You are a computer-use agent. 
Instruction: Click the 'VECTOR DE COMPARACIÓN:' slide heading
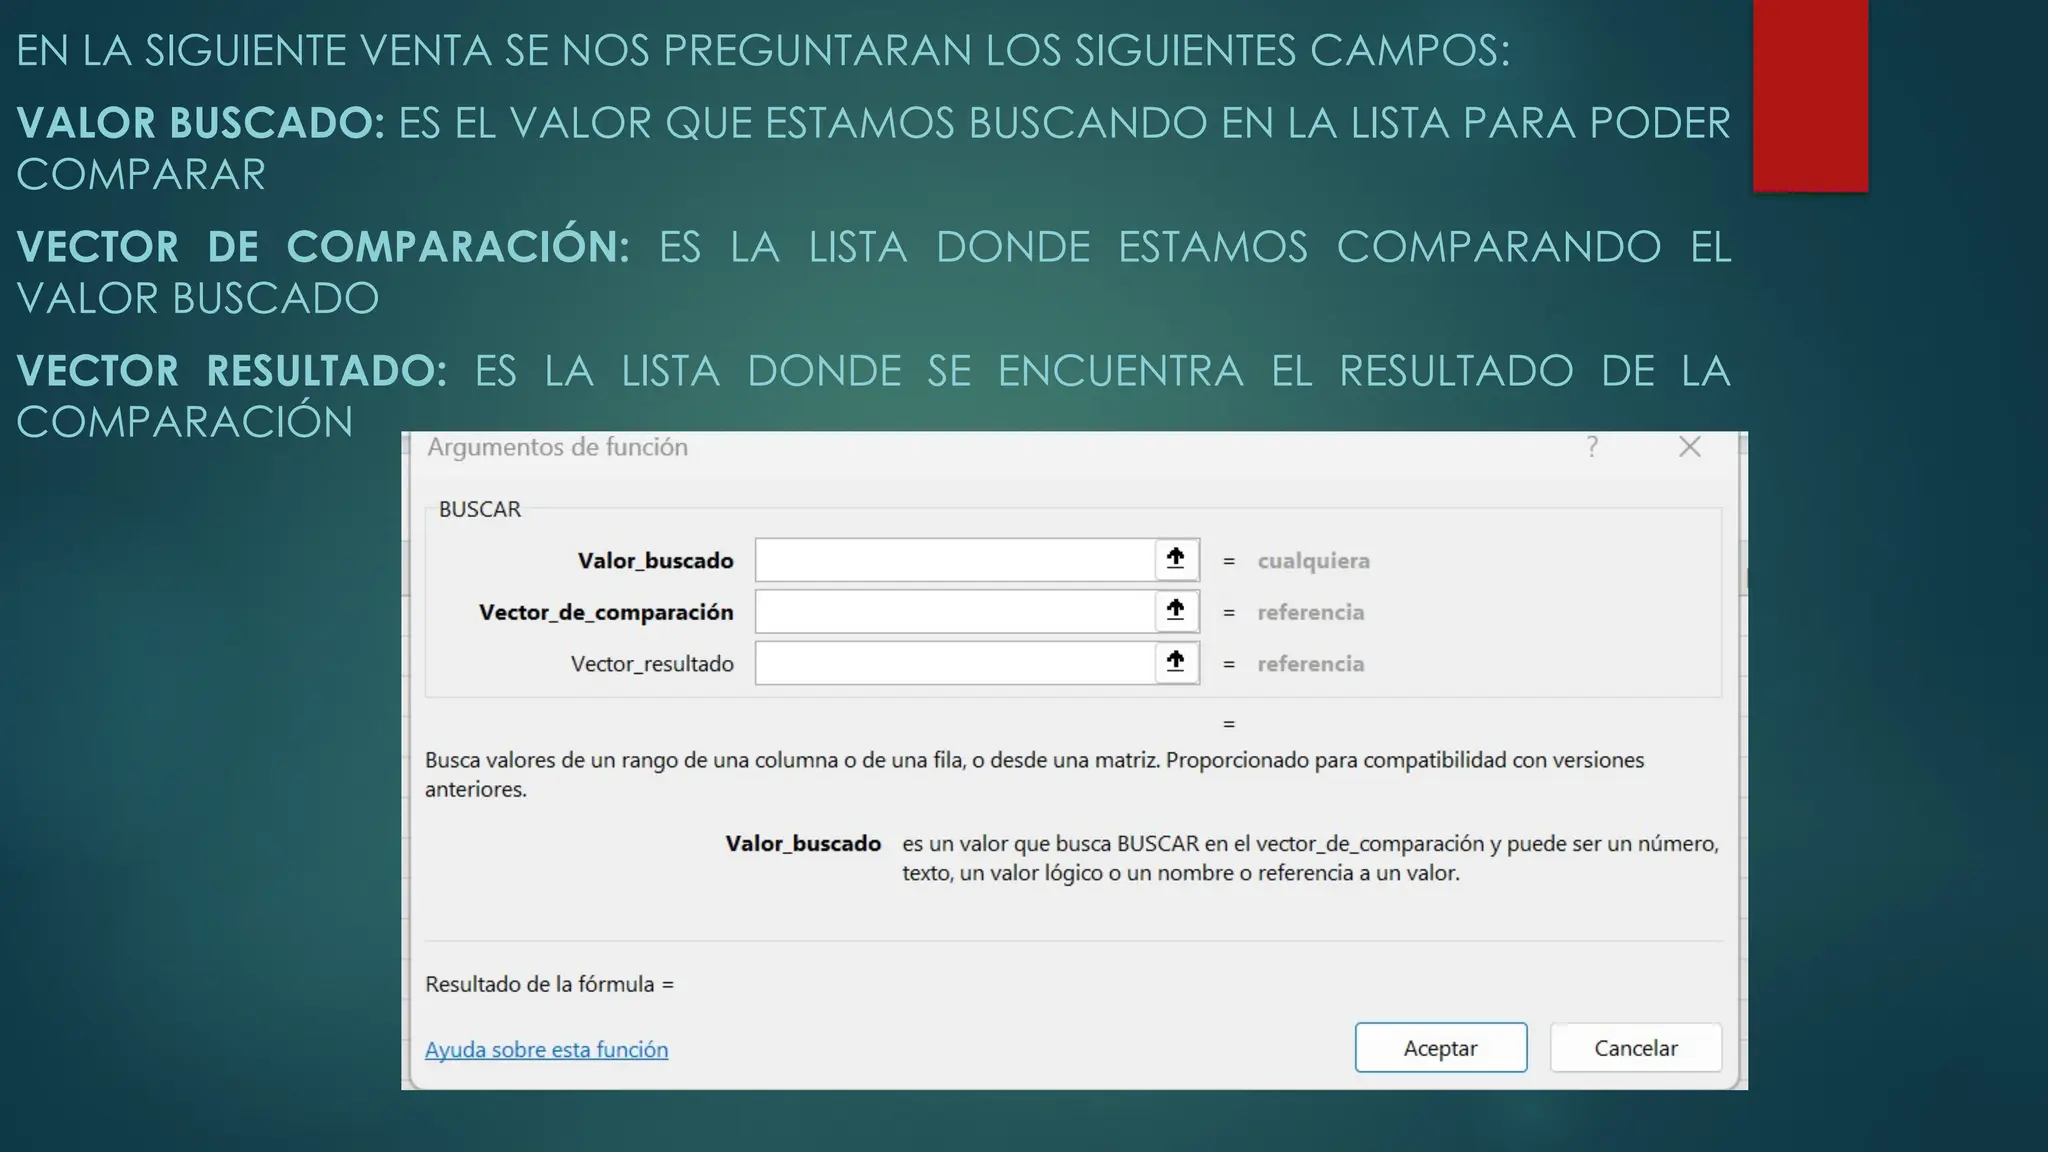(x=323, y=246)
